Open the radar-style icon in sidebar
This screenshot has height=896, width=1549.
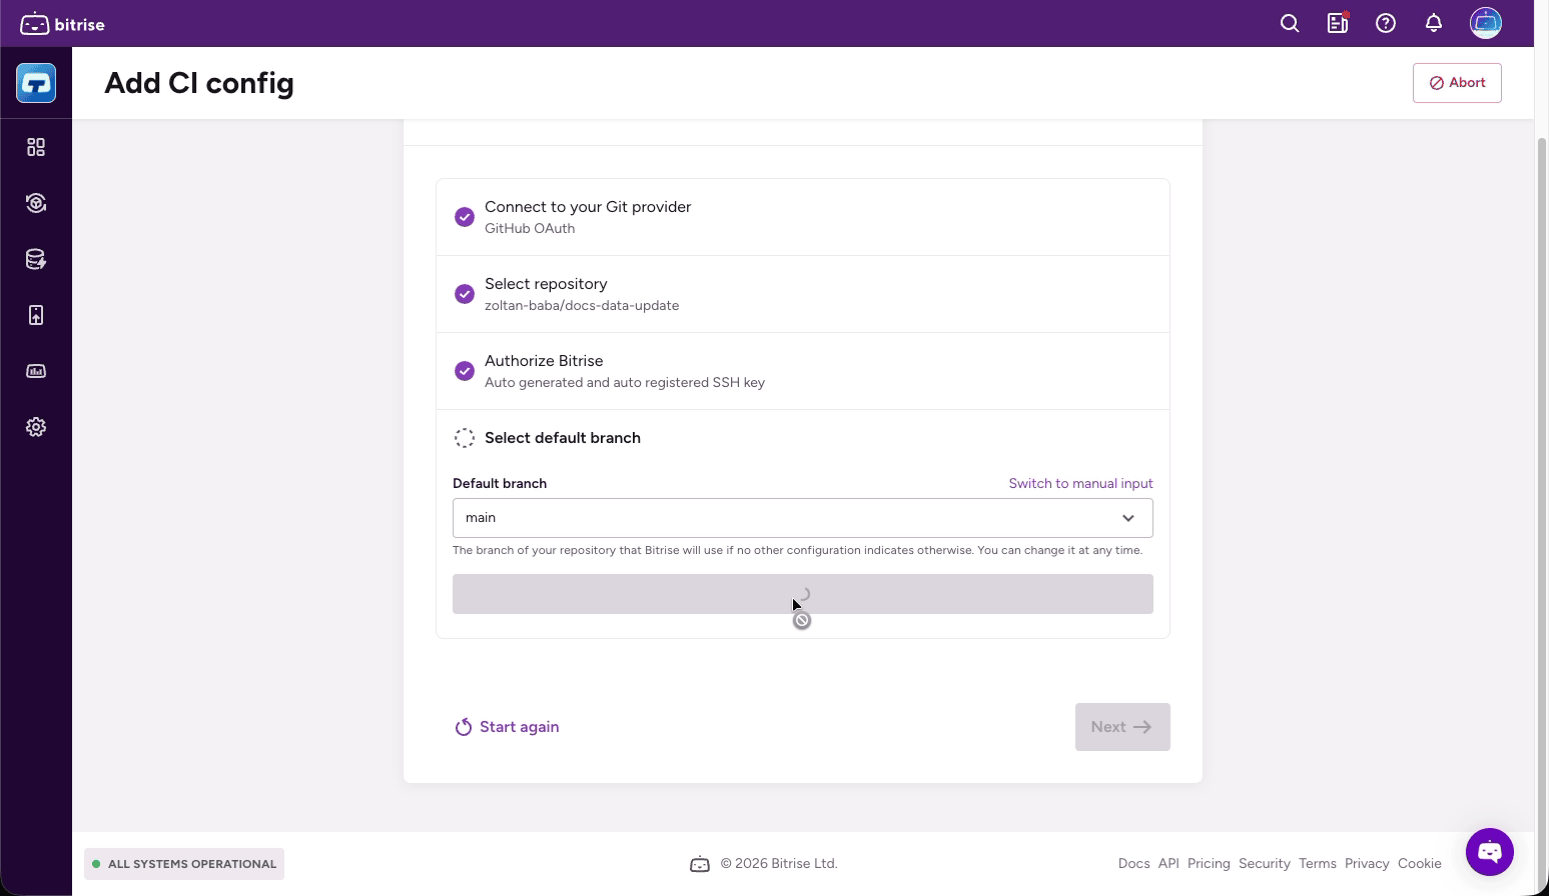coord(36,203)
